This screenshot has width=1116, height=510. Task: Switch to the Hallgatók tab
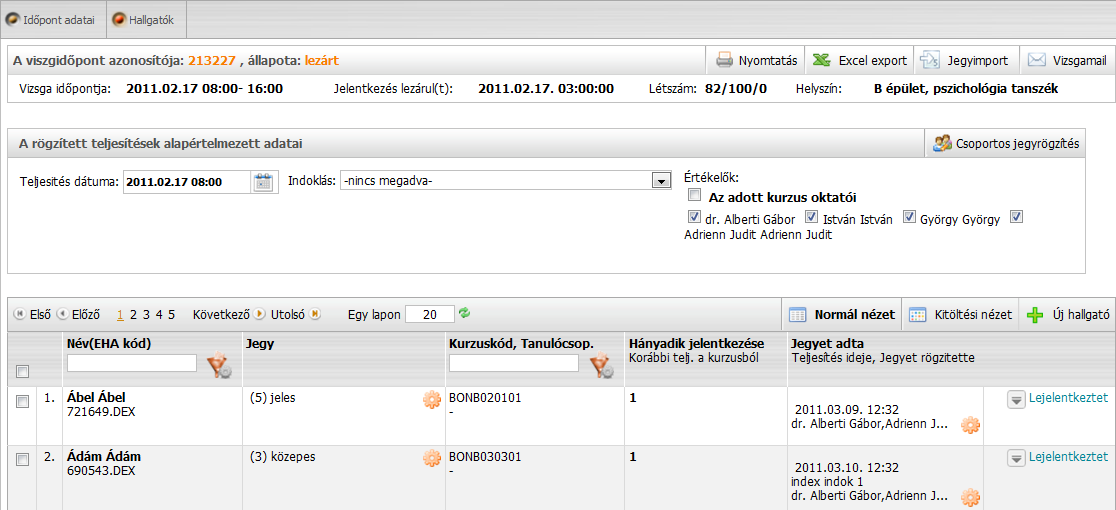[x=146, y=20]
